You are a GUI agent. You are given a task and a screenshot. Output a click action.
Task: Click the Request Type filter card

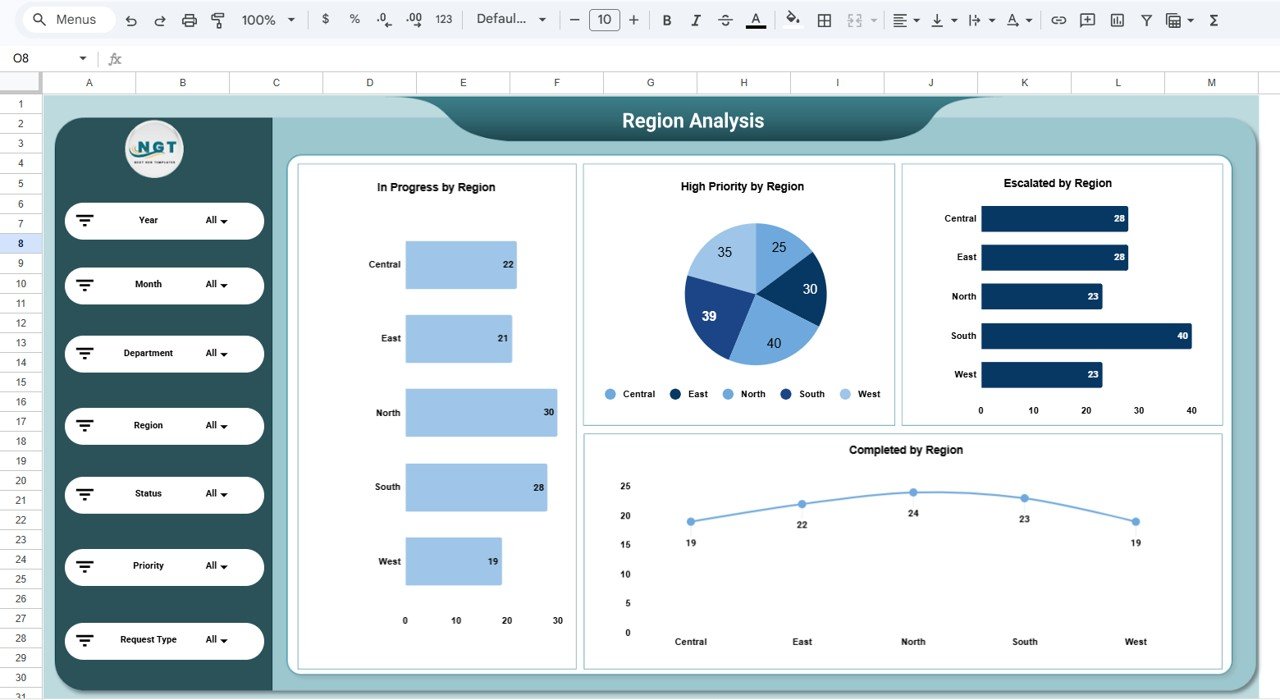coord(164,640)
